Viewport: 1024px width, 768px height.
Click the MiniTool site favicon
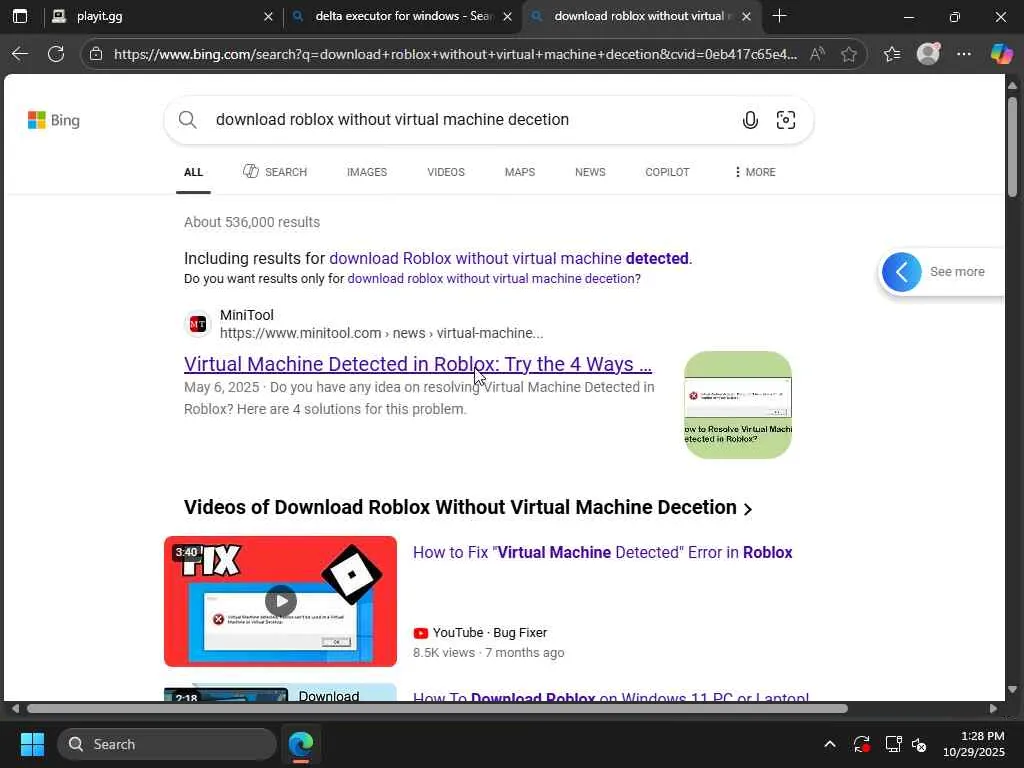197,324
